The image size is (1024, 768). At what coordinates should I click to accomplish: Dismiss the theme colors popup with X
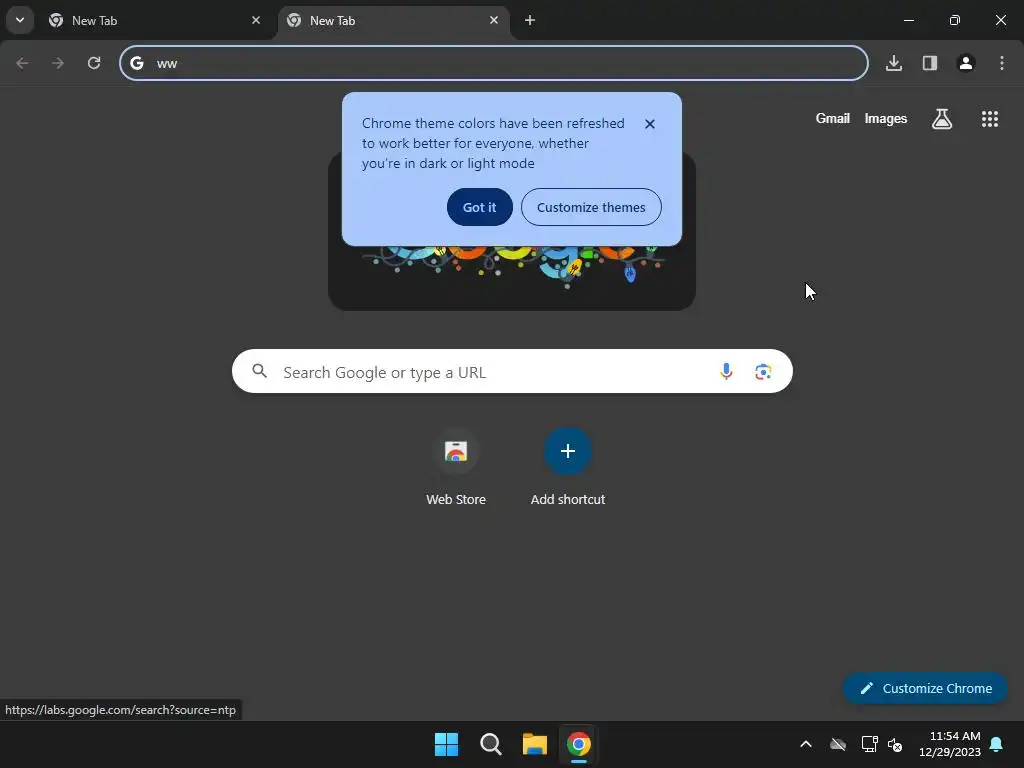650,124
